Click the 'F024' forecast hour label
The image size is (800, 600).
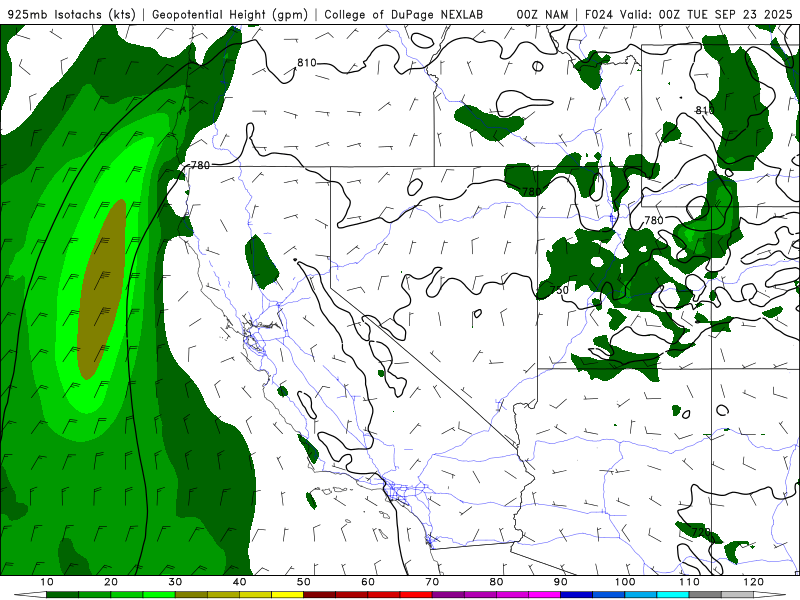tap(599, 15)
